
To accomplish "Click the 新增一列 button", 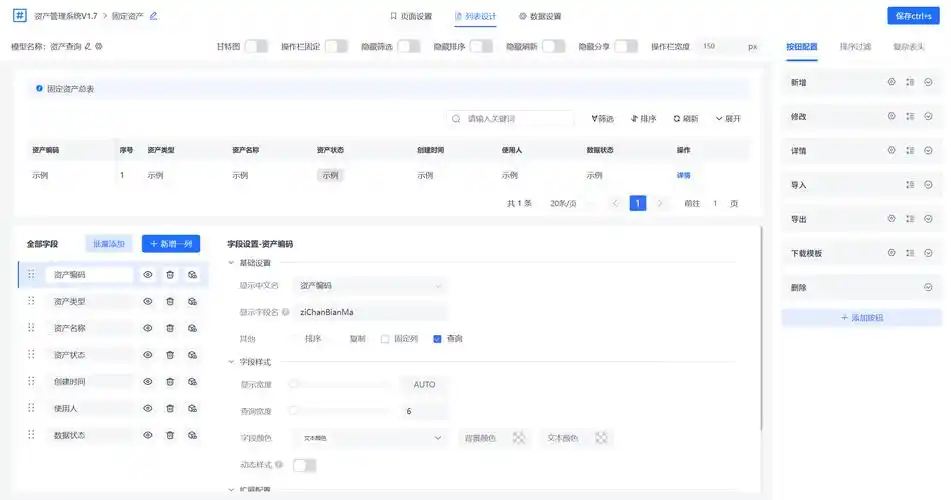I will pyautogui.click(x=171, y=244).
